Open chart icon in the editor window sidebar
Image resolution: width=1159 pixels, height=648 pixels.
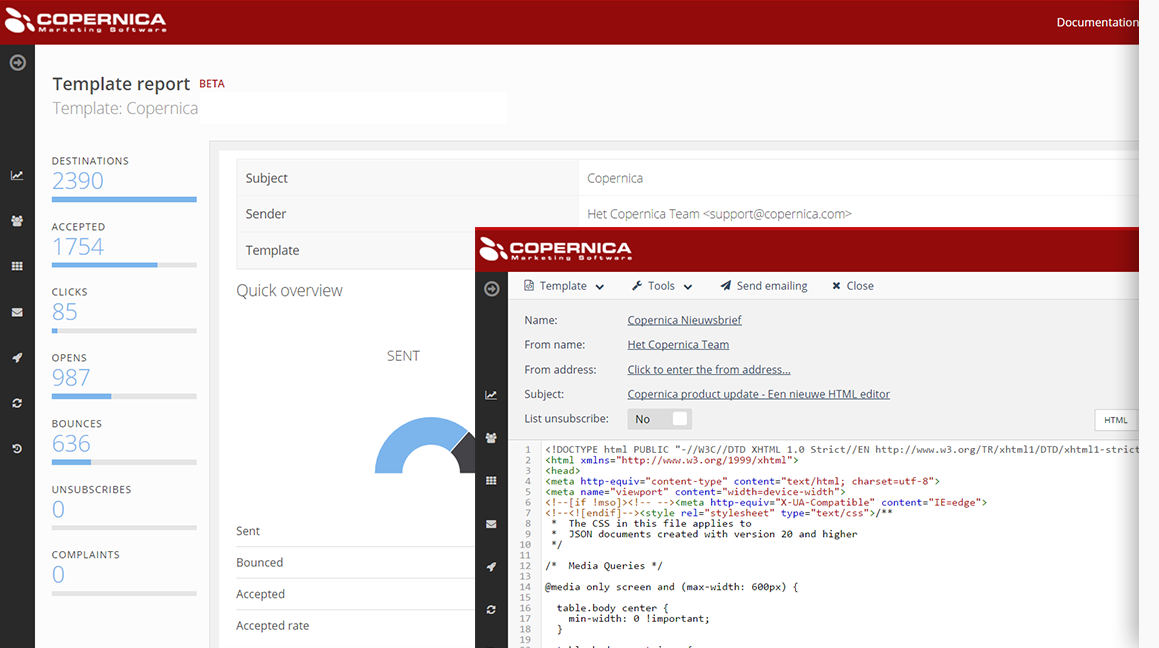pos(491,395)
